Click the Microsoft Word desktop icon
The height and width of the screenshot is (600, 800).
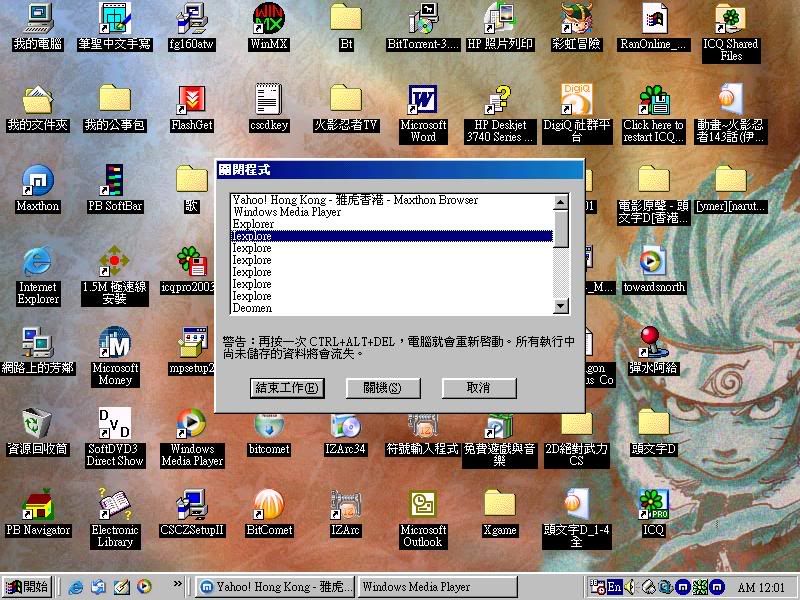[423, 101]
